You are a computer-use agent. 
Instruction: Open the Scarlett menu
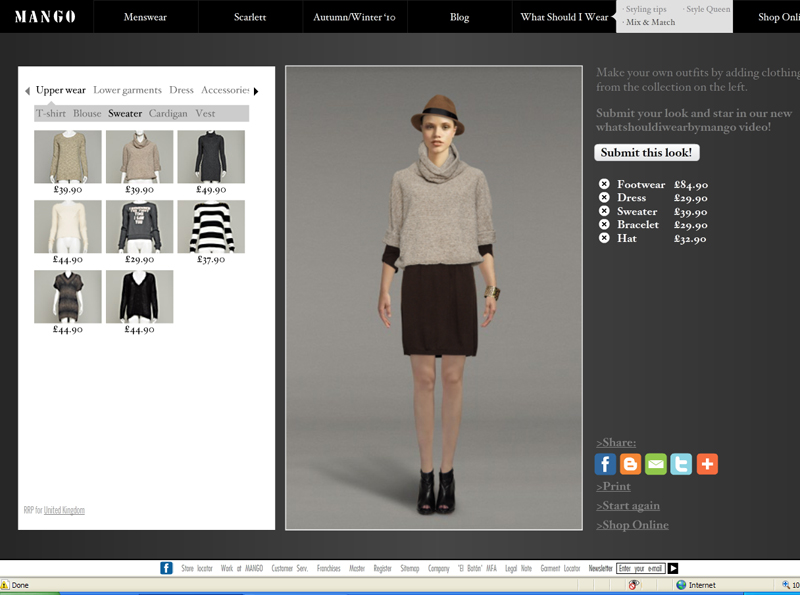coord(250,17)
